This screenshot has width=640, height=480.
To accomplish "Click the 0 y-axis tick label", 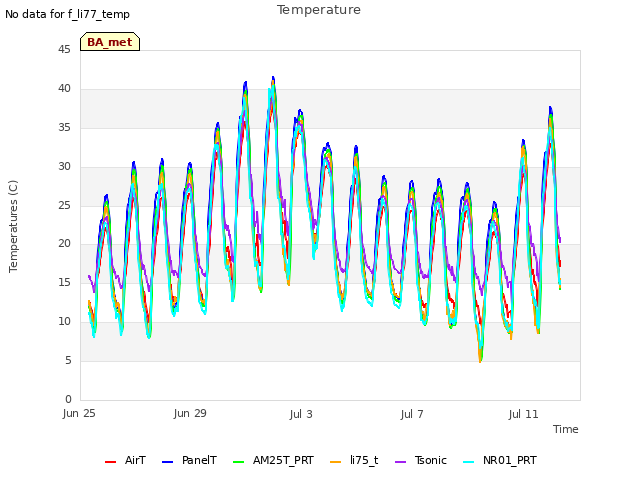I will click(x=68, y=399).
